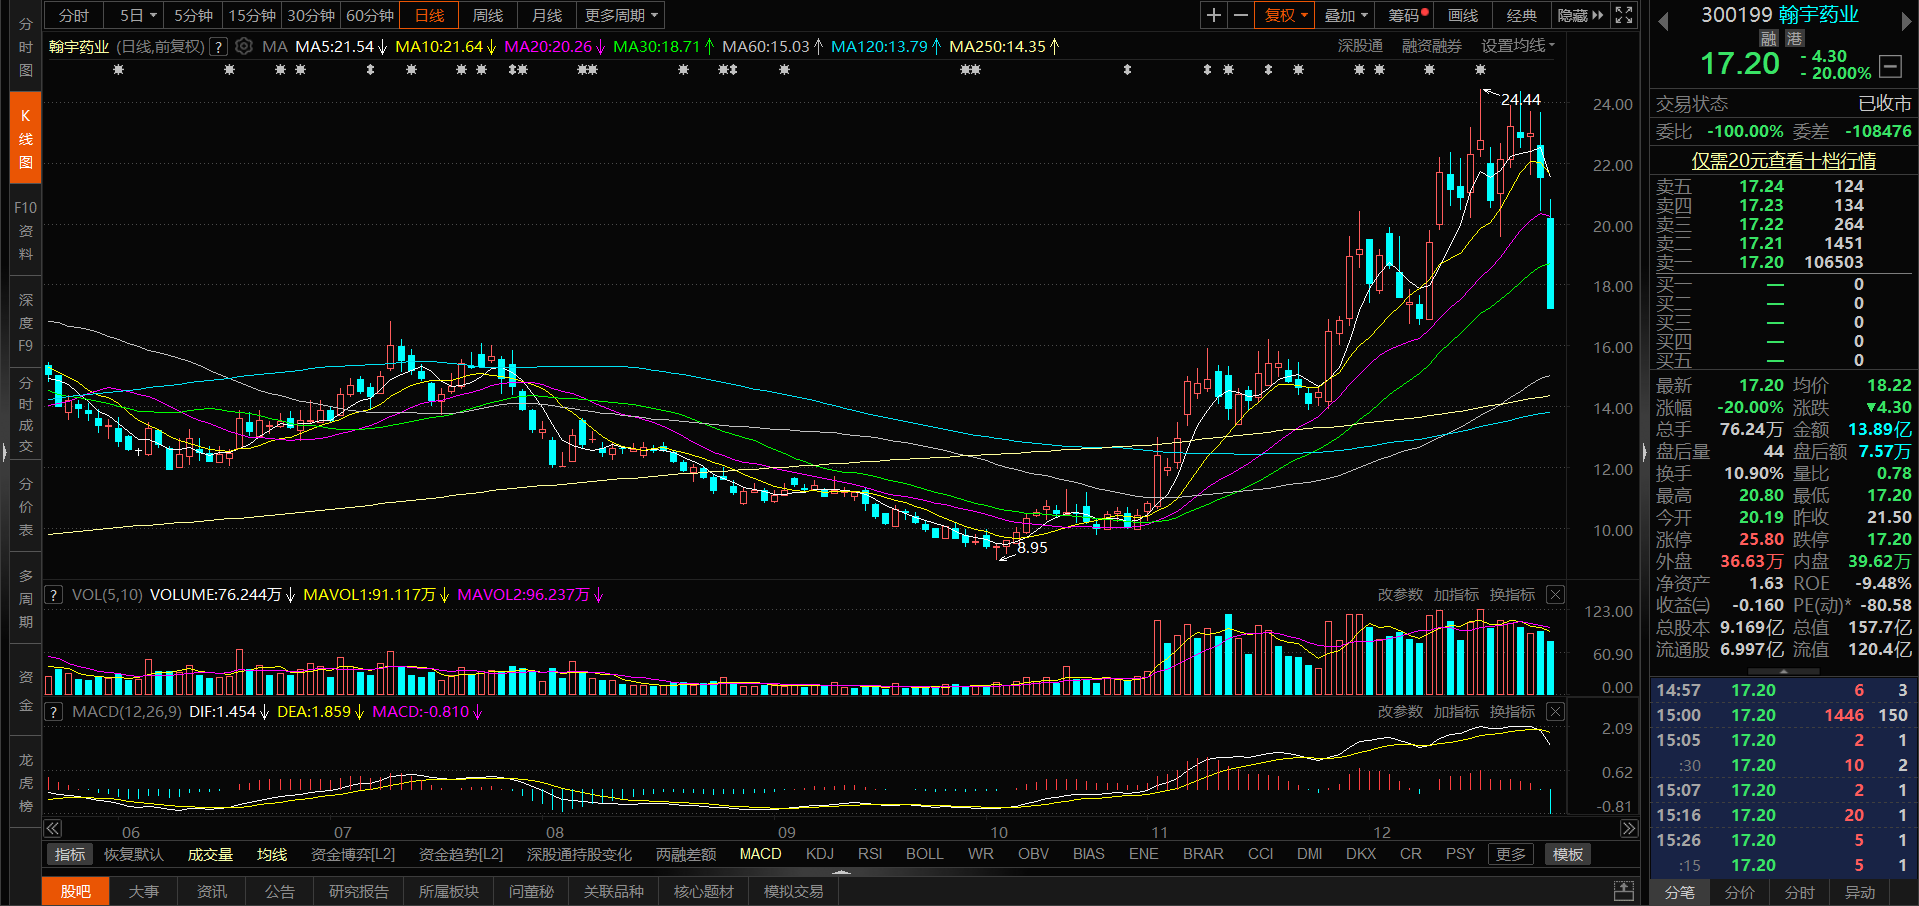Toggle BOLL indicator
The width and height of the screenshot is (1919, 906).
click(925, 854)
